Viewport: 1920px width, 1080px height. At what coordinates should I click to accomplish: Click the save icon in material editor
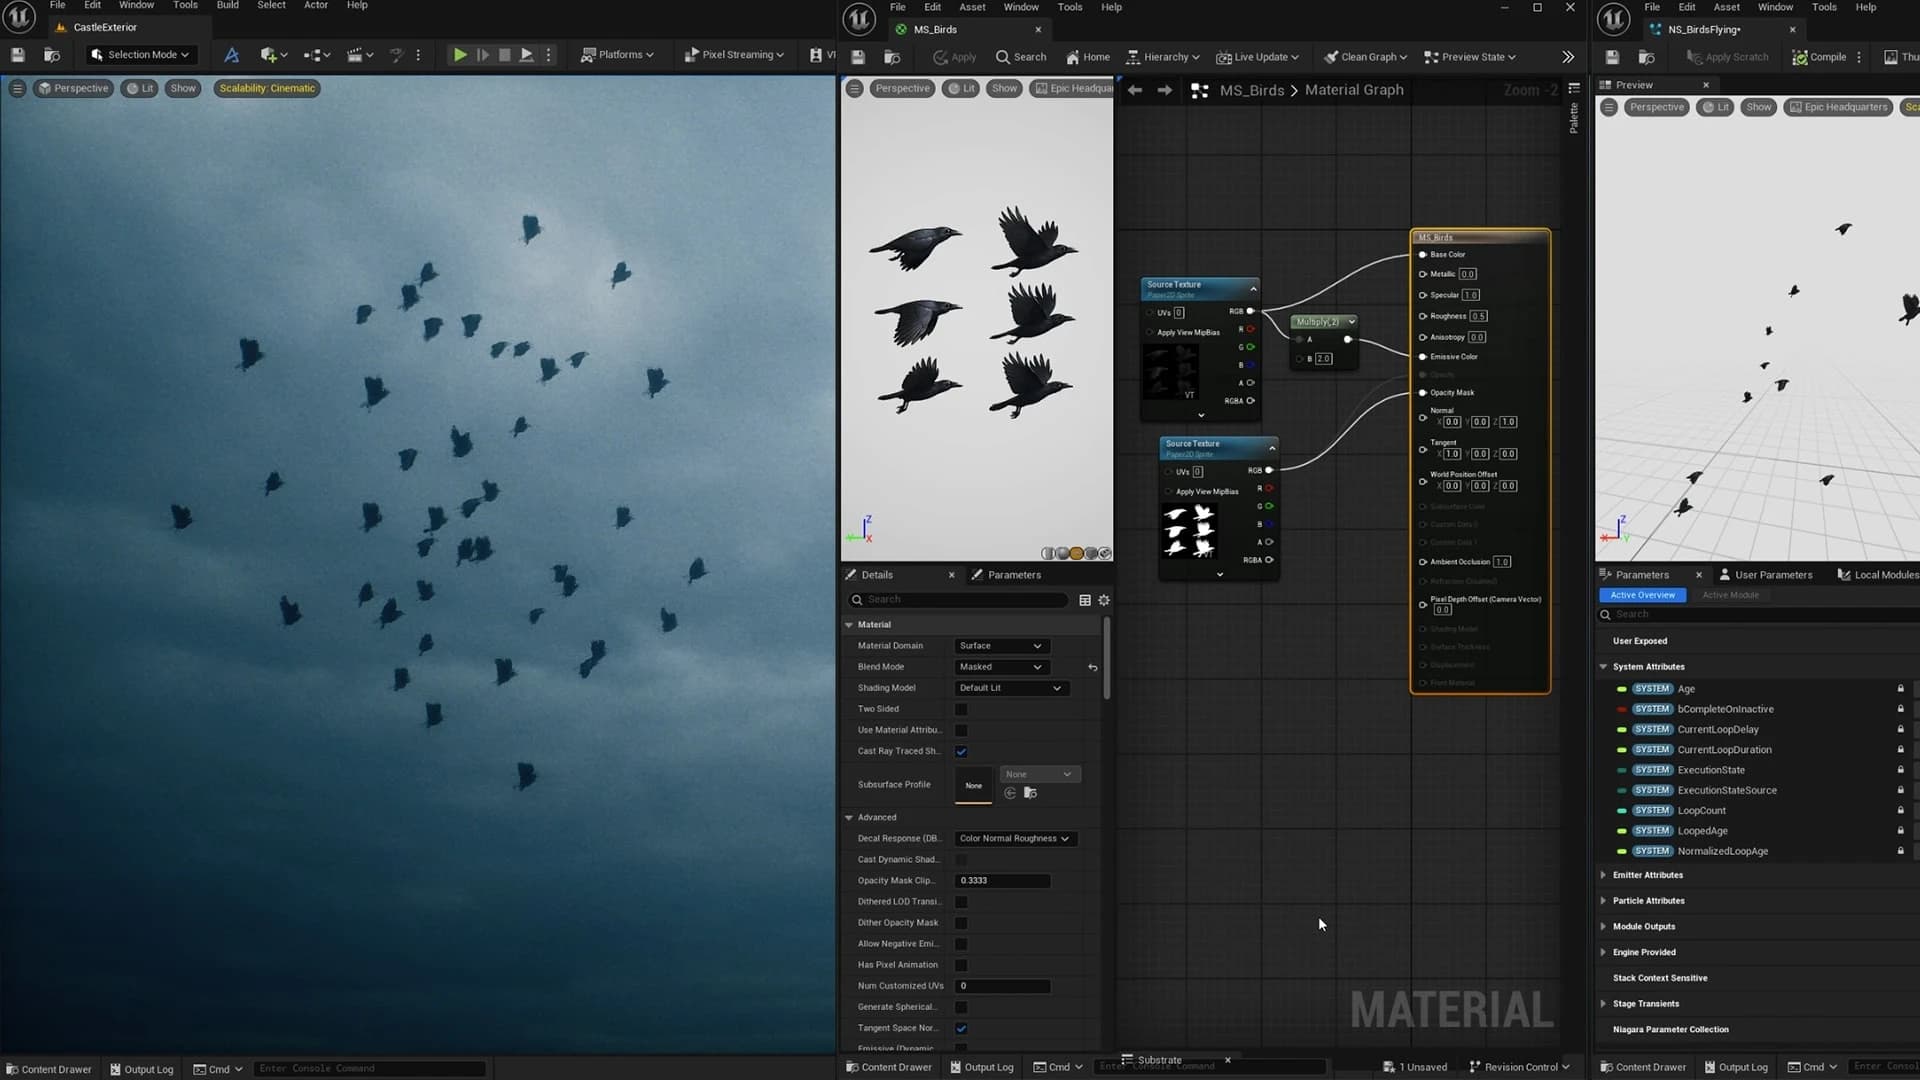(857, 57)
